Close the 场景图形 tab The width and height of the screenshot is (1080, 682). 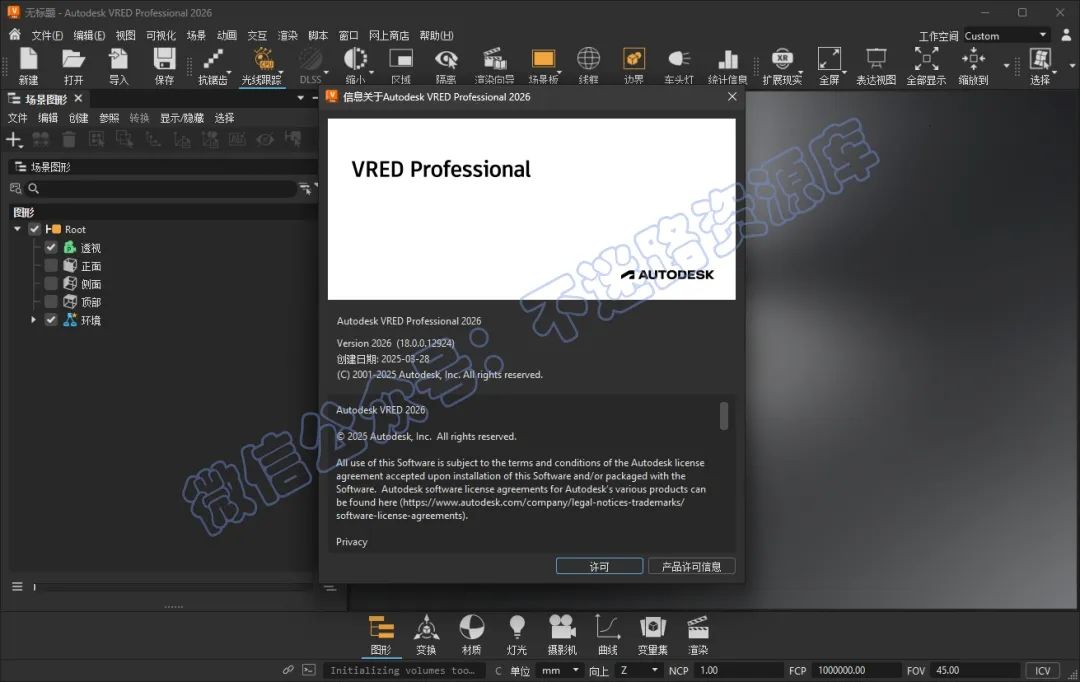[x=79, y=99]
